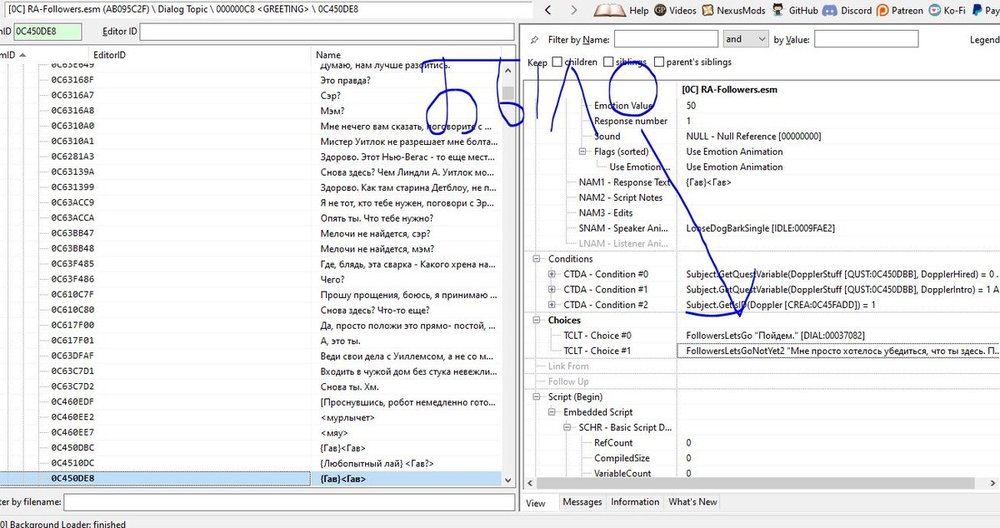
Task: Select NAM2 - Script Notes row
Action: point(761,197)
